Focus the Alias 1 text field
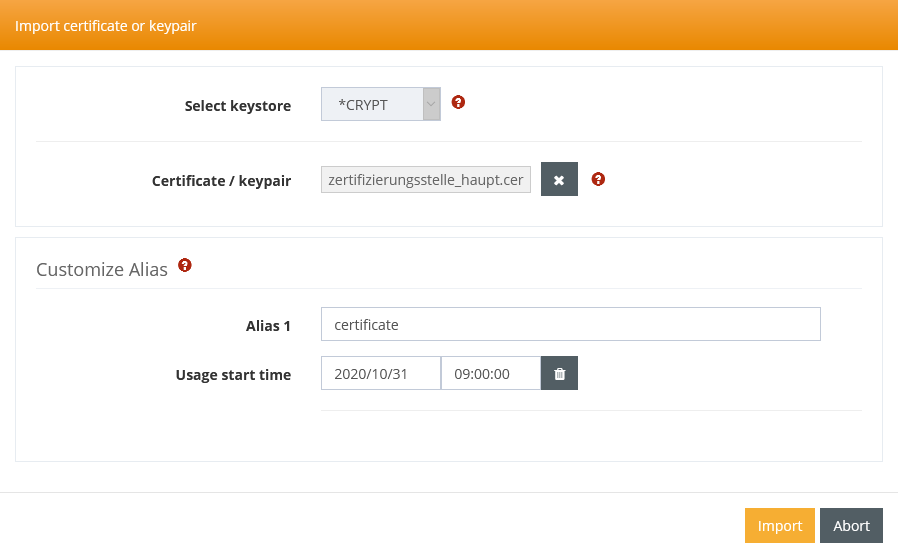Screen dimensions: 898x558 (570, 324)
